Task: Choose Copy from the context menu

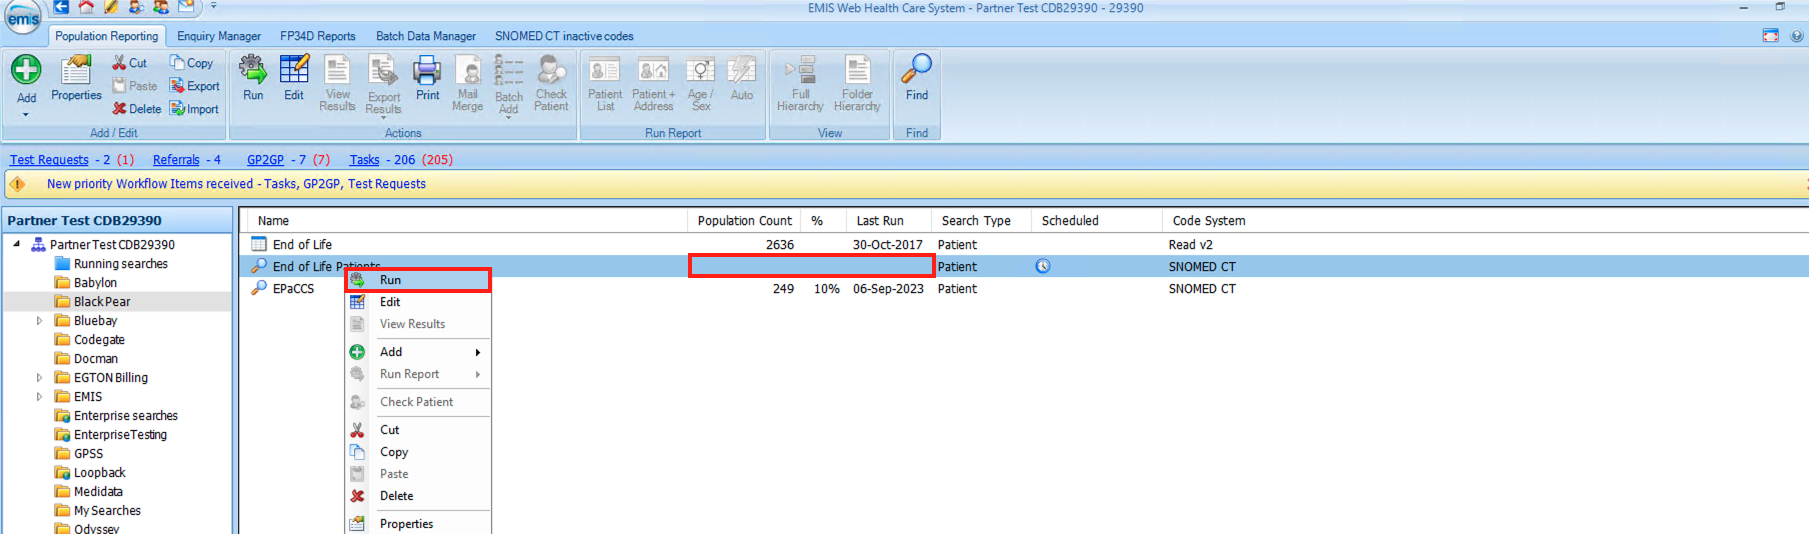Action: coord(418,452)
